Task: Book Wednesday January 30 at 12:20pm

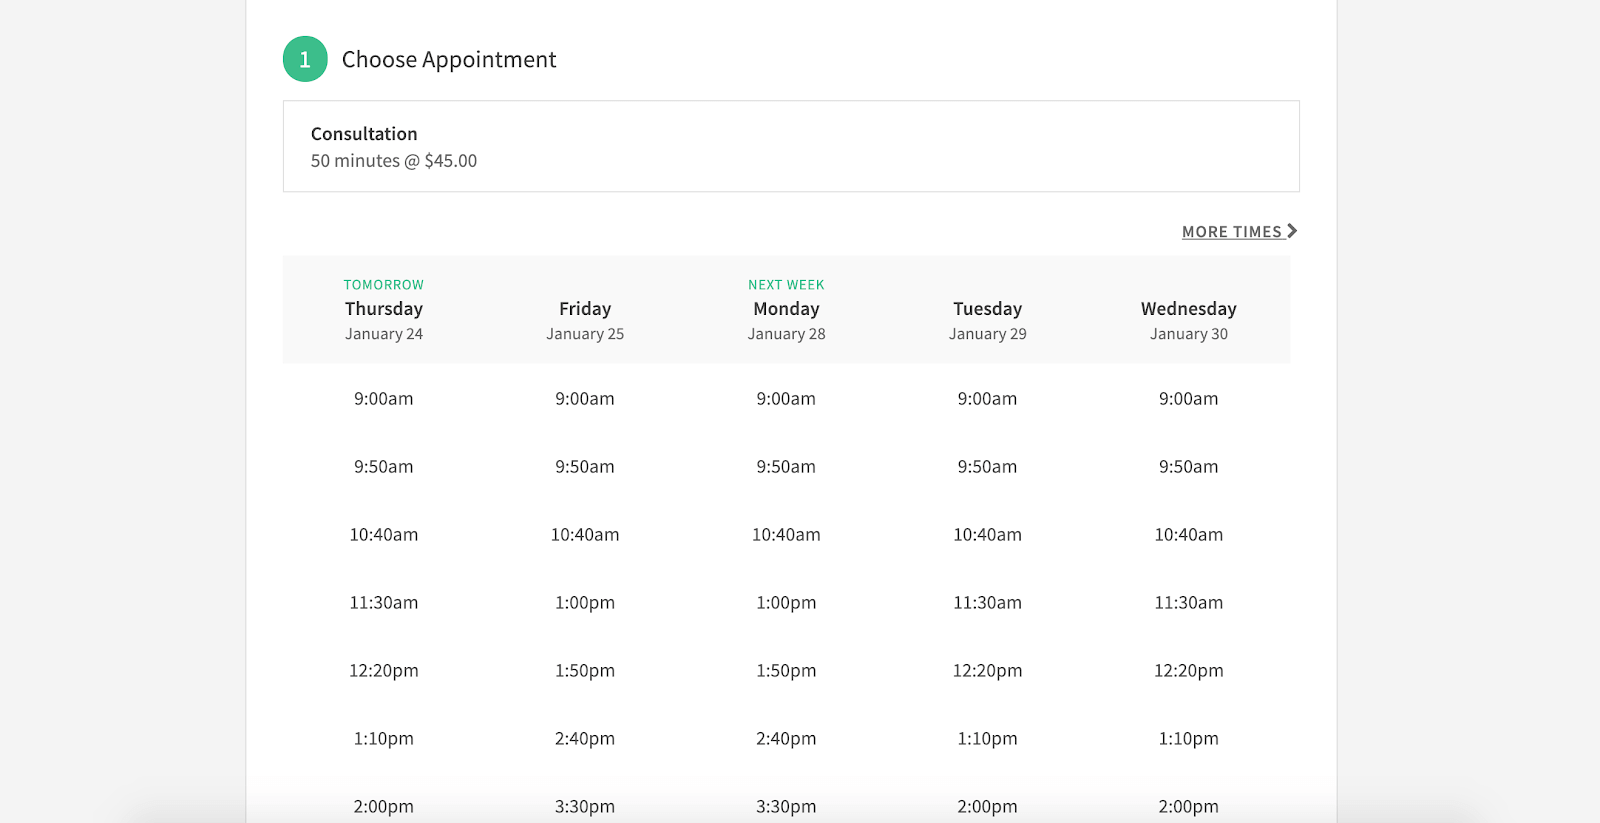Action: click(x=1188, y=671)
